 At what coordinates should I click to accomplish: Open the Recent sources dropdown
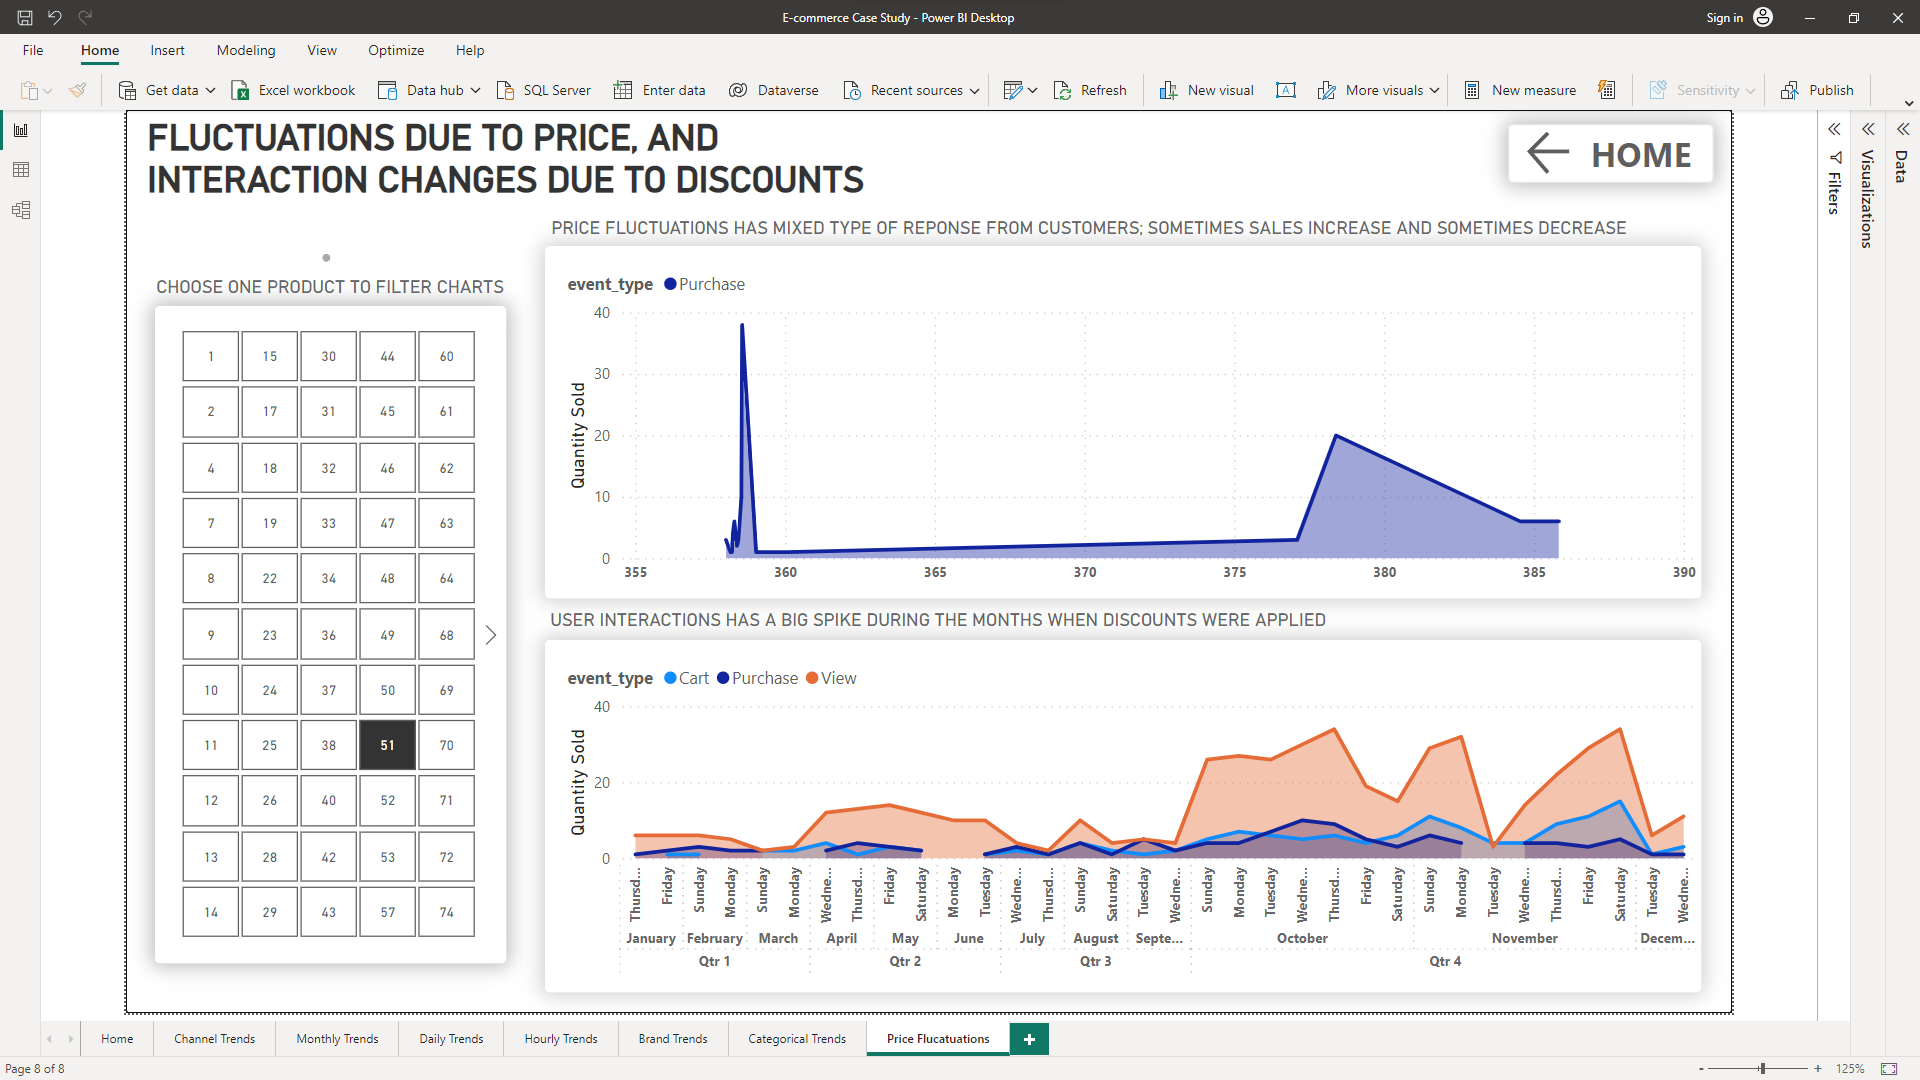click(x=974, y=90)
